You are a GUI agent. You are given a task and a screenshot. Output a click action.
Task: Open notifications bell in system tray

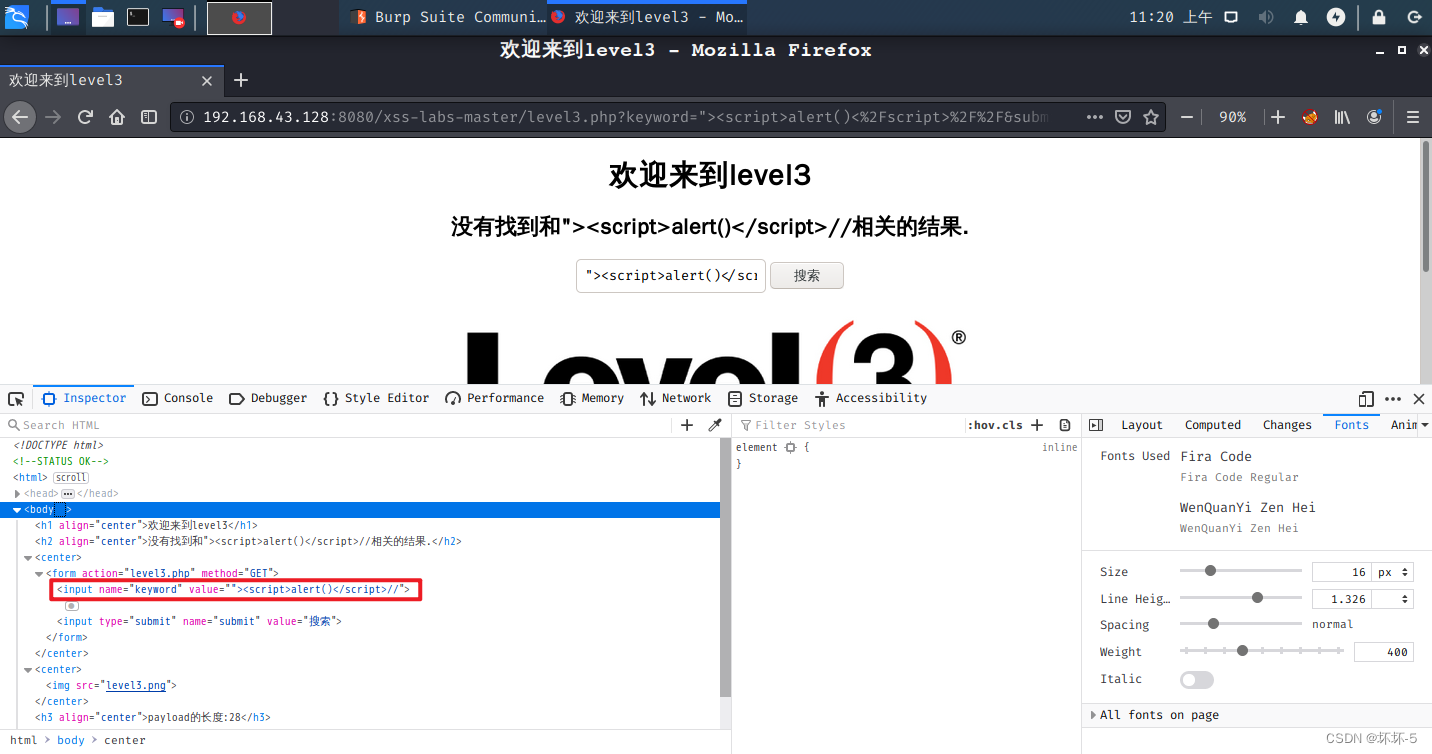click(1301, 17)
